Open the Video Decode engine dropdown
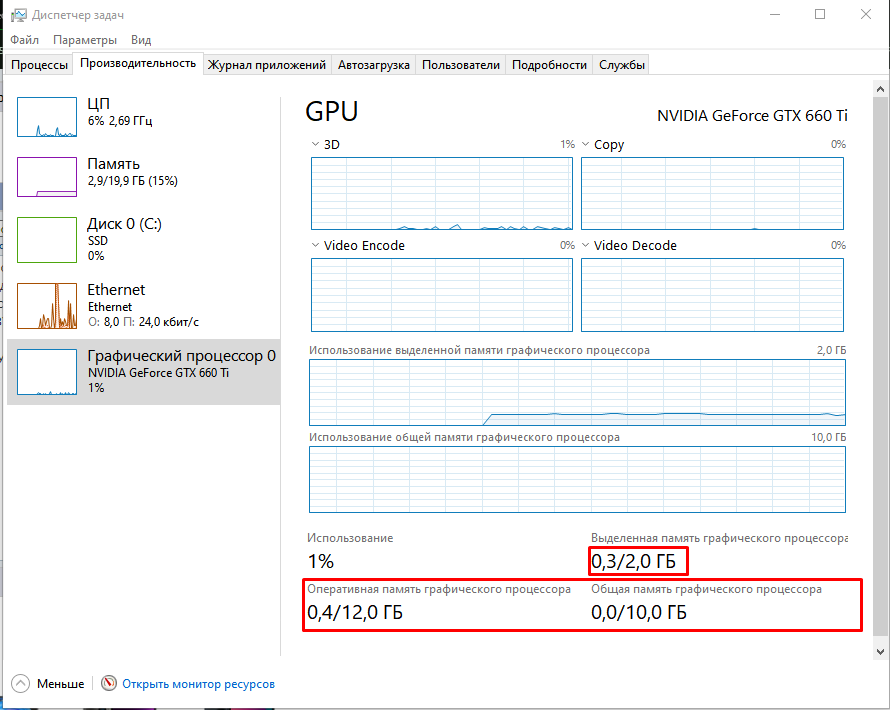Viewport: 890px width, 710px height. (585, 245)
